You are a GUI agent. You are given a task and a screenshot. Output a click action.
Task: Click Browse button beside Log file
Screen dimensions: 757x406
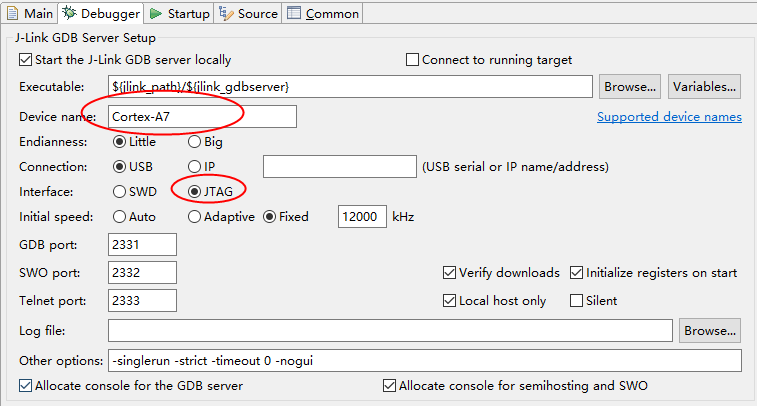[x=709, y=330]
